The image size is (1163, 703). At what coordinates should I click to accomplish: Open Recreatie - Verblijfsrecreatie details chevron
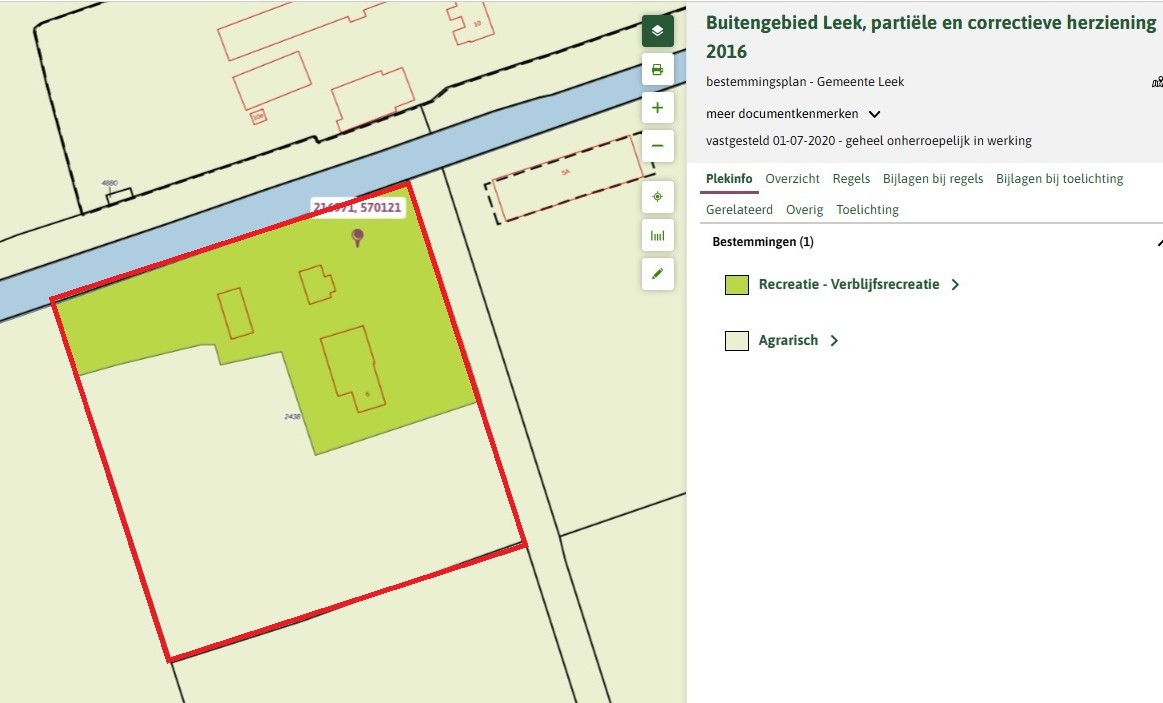(955, 285)
